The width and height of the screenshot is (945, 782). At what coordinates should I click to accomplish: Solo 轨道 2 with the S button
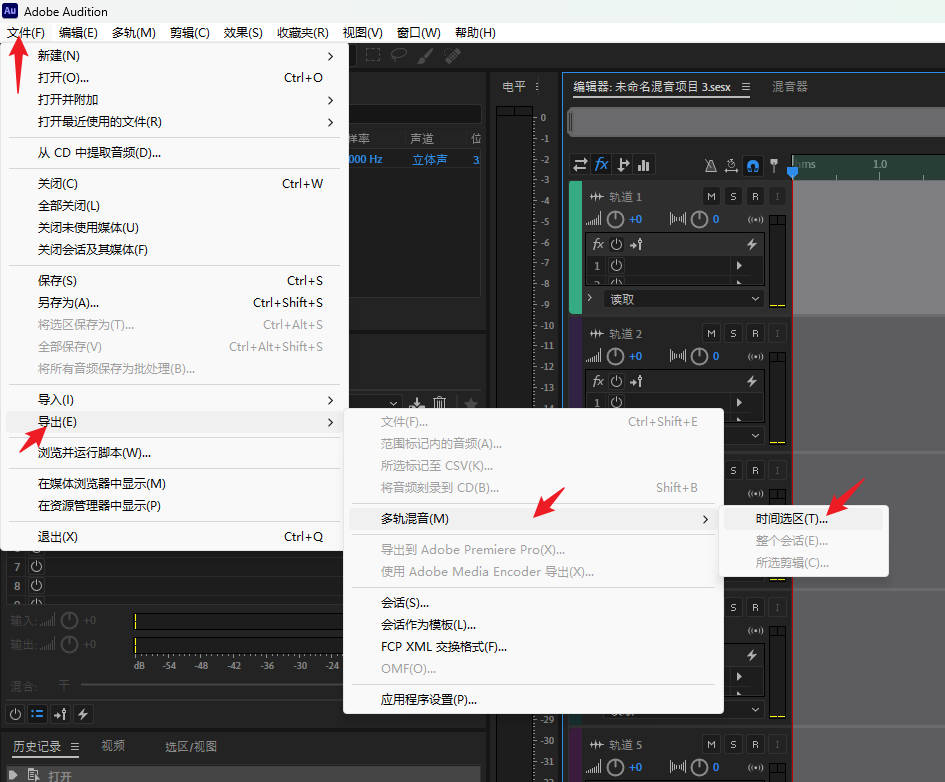tap(733, 334)
